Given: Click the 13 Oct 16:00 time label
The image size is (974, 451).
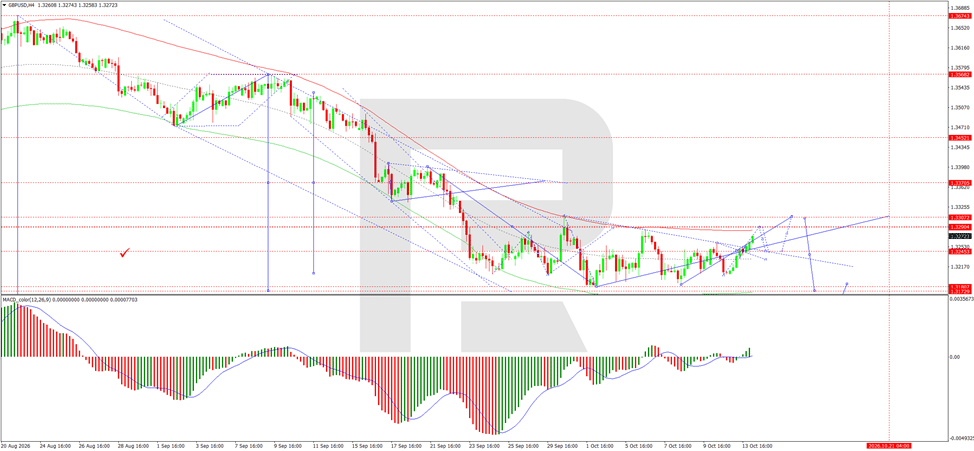Looking at the screenshot, I should point(756,447).
